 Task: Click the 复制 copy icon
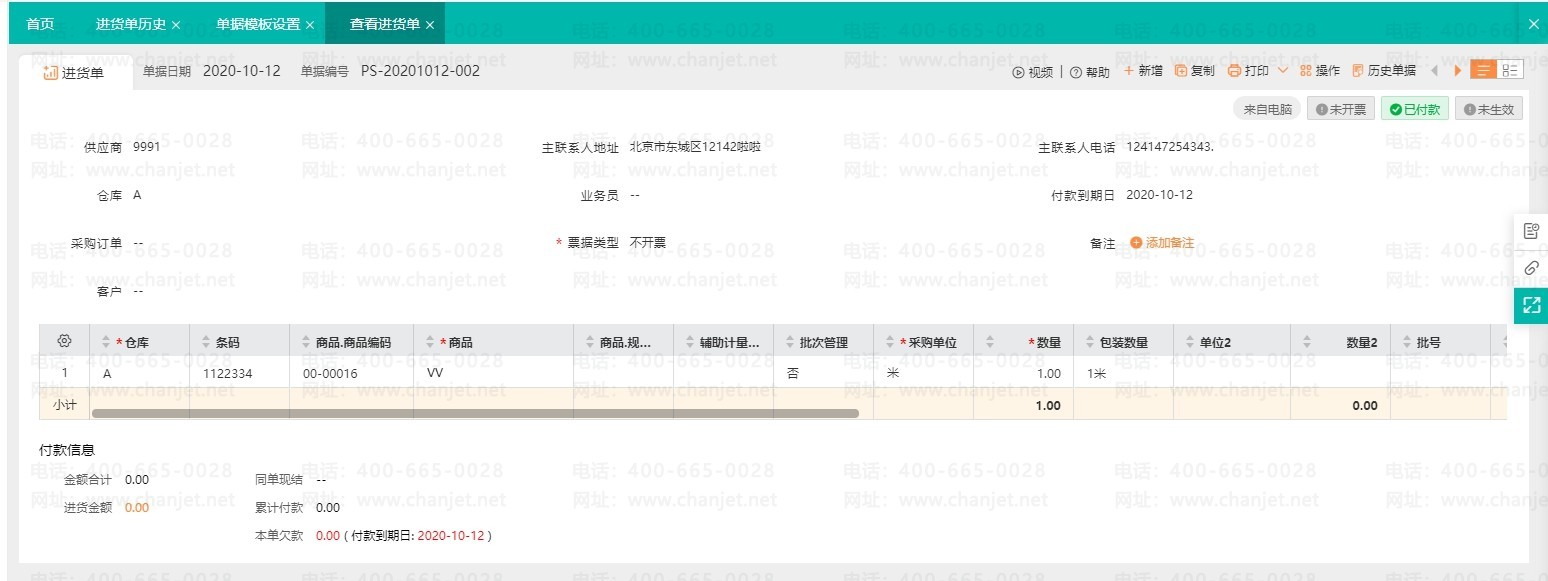point(1181,71)
